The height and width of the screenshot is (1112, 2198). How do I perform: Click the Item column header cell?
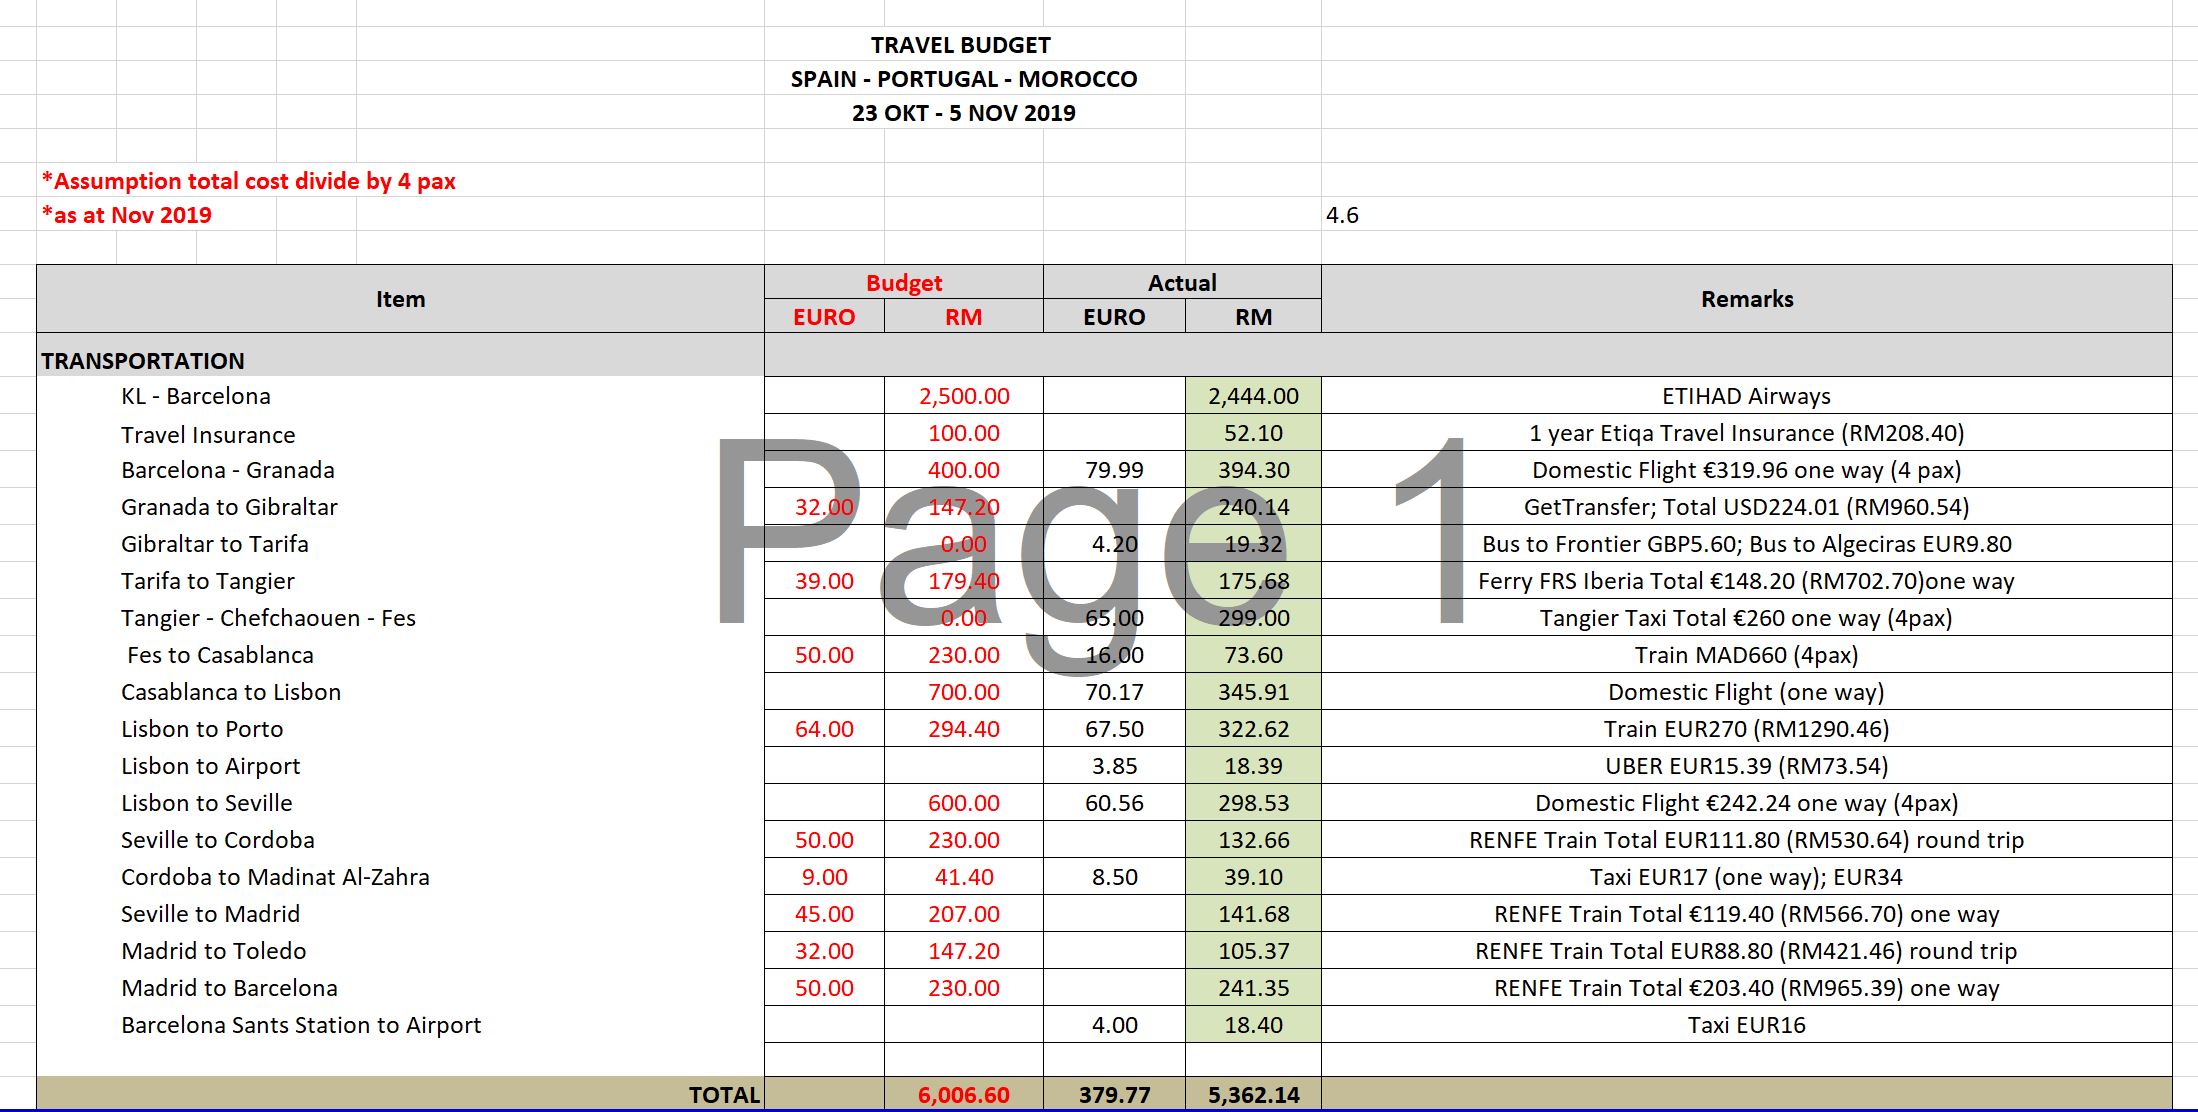[x=400, y=299]
